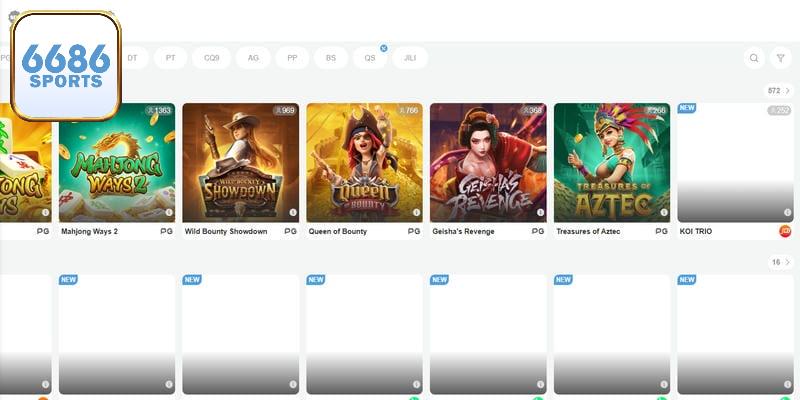Click PG logo beside Treasures of Aztec
Viewport: 800px width, 400px height.
tap(661, 231)
